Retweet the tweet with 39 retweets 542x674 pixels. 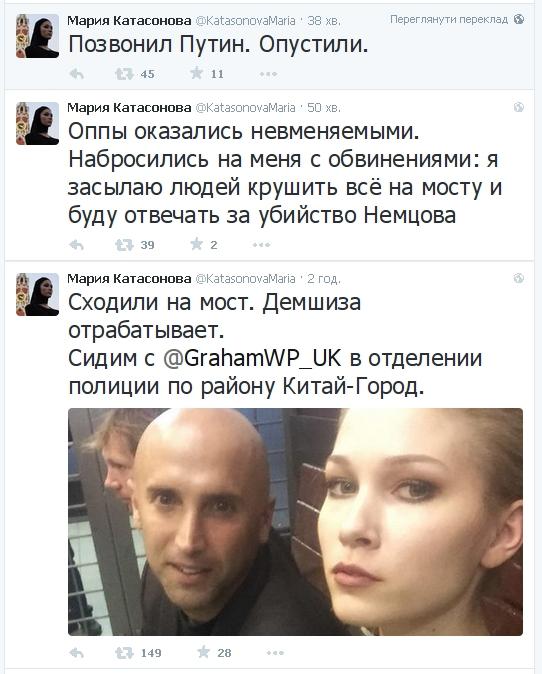(124, 245)
